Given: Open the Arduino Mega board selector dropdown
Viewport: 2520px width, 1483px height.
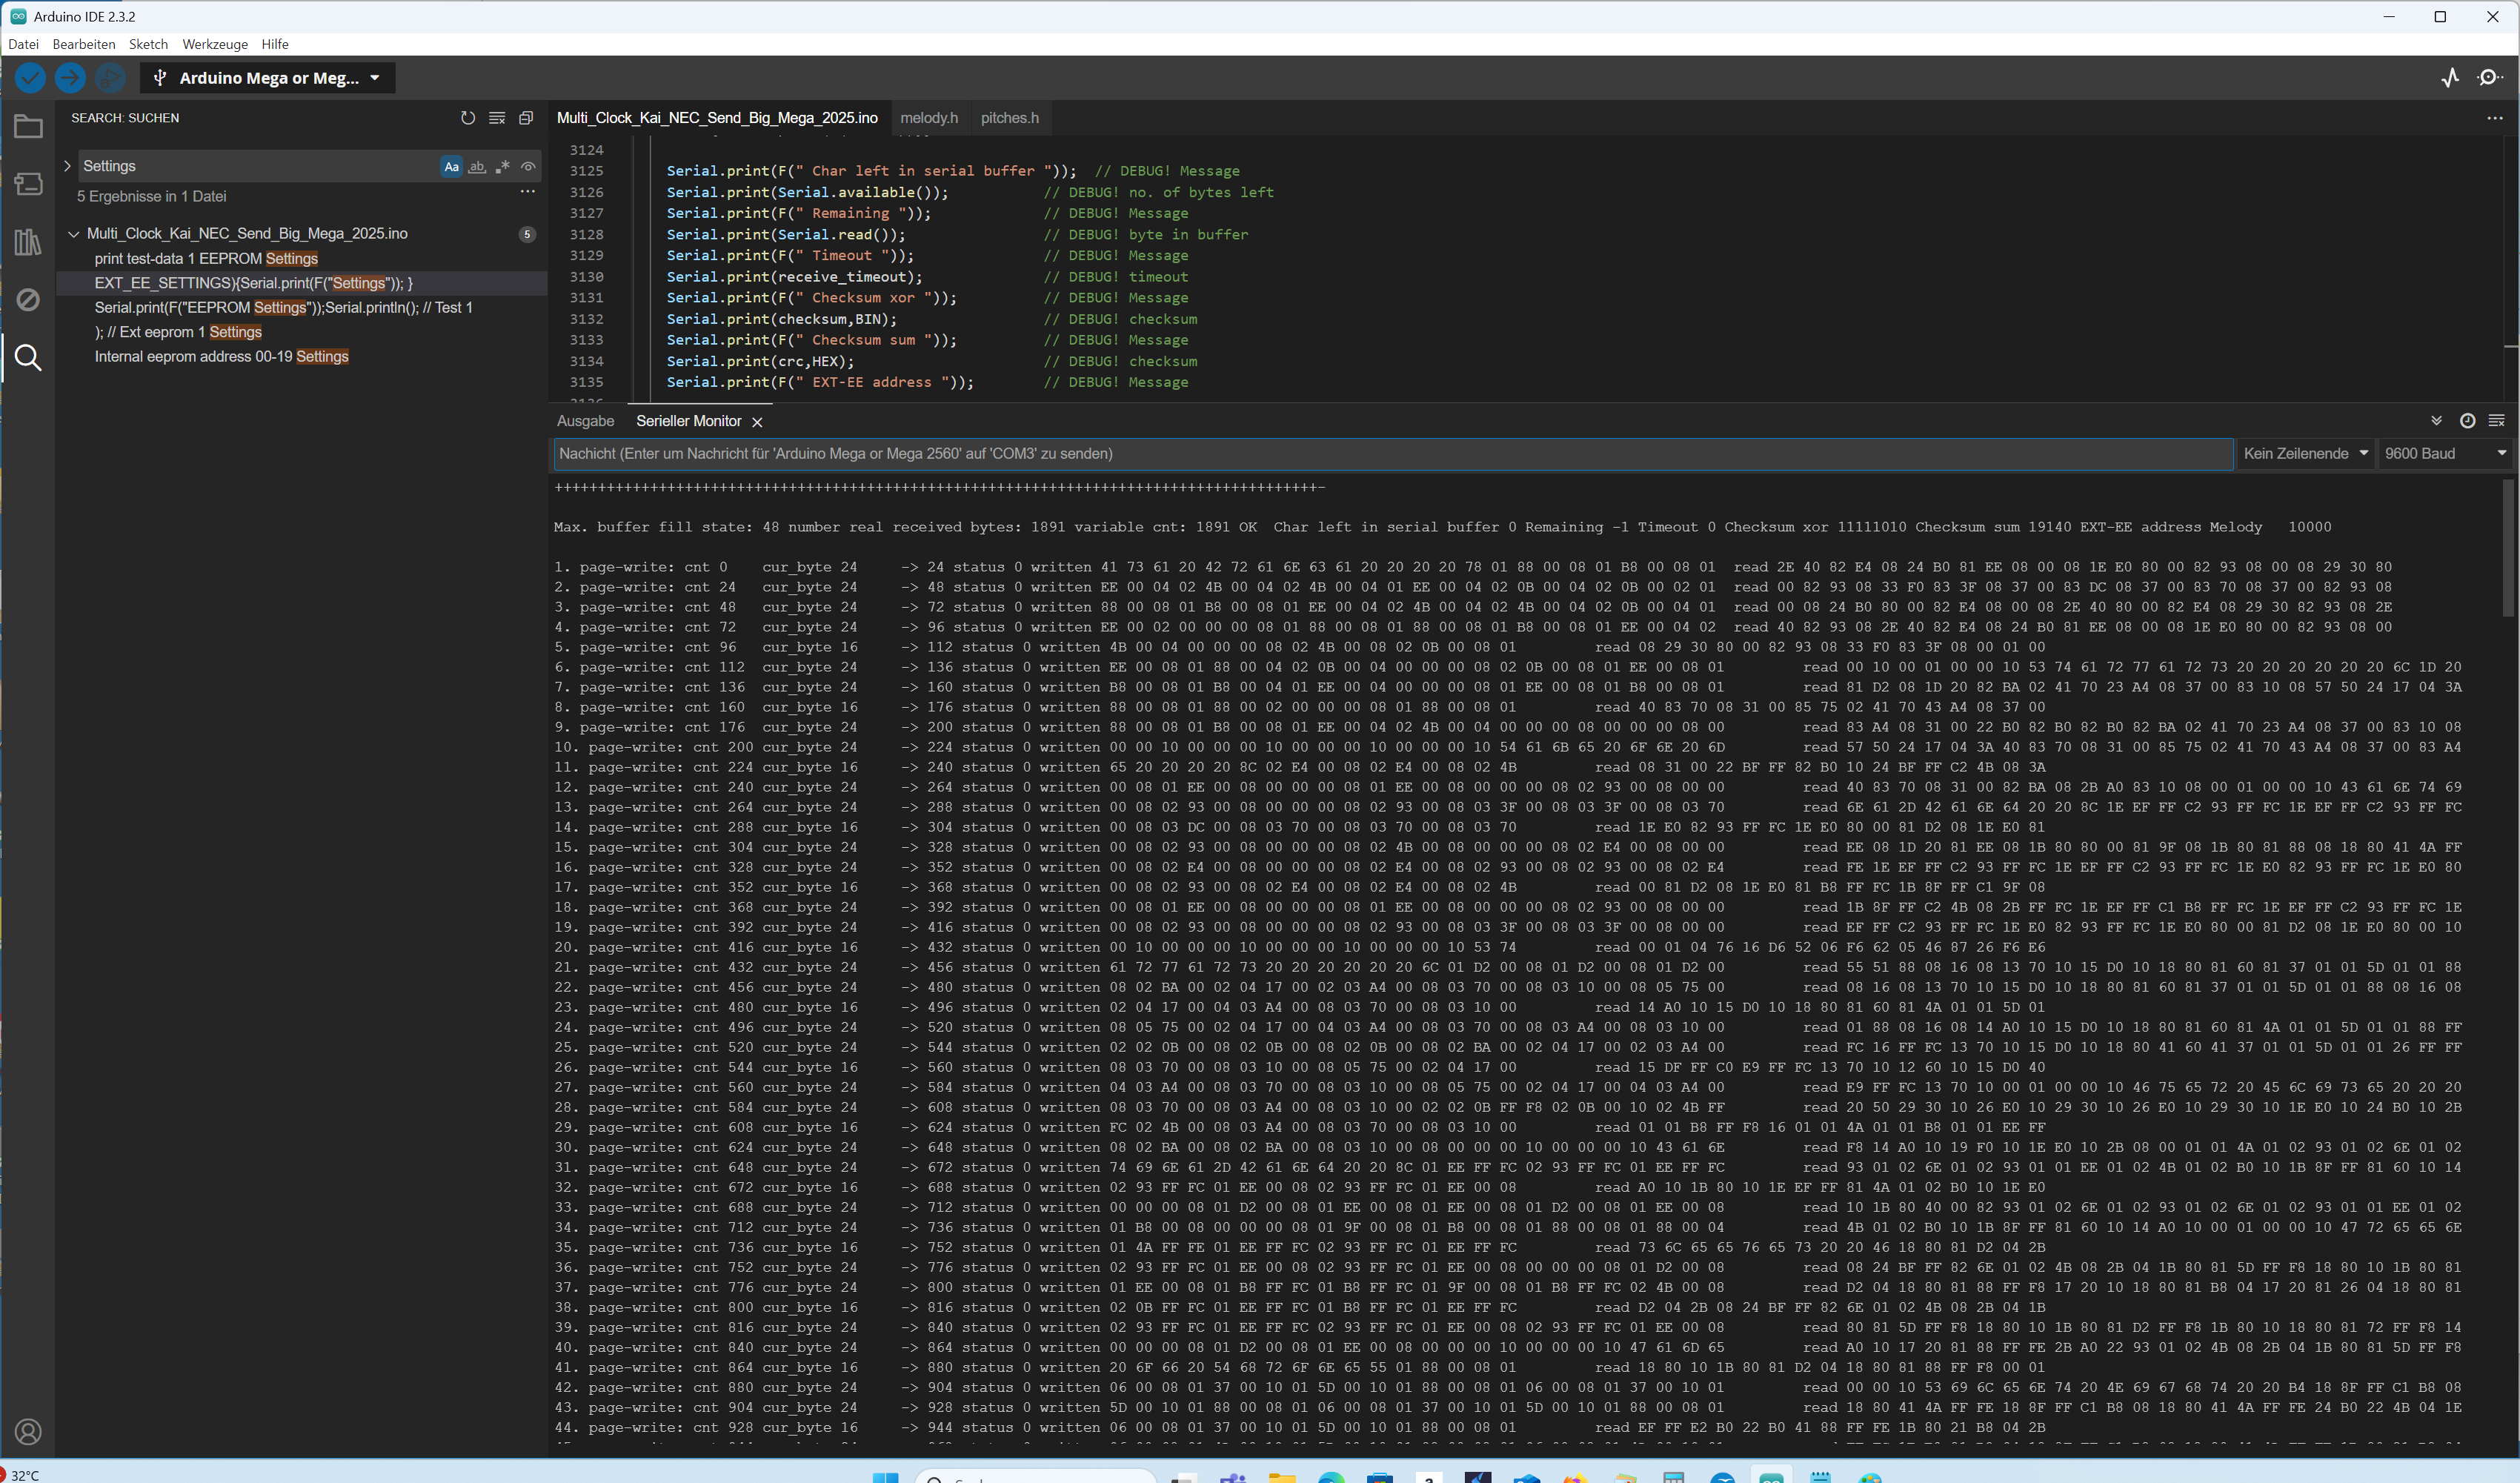Looking at the screenshot, I should 268,78.
